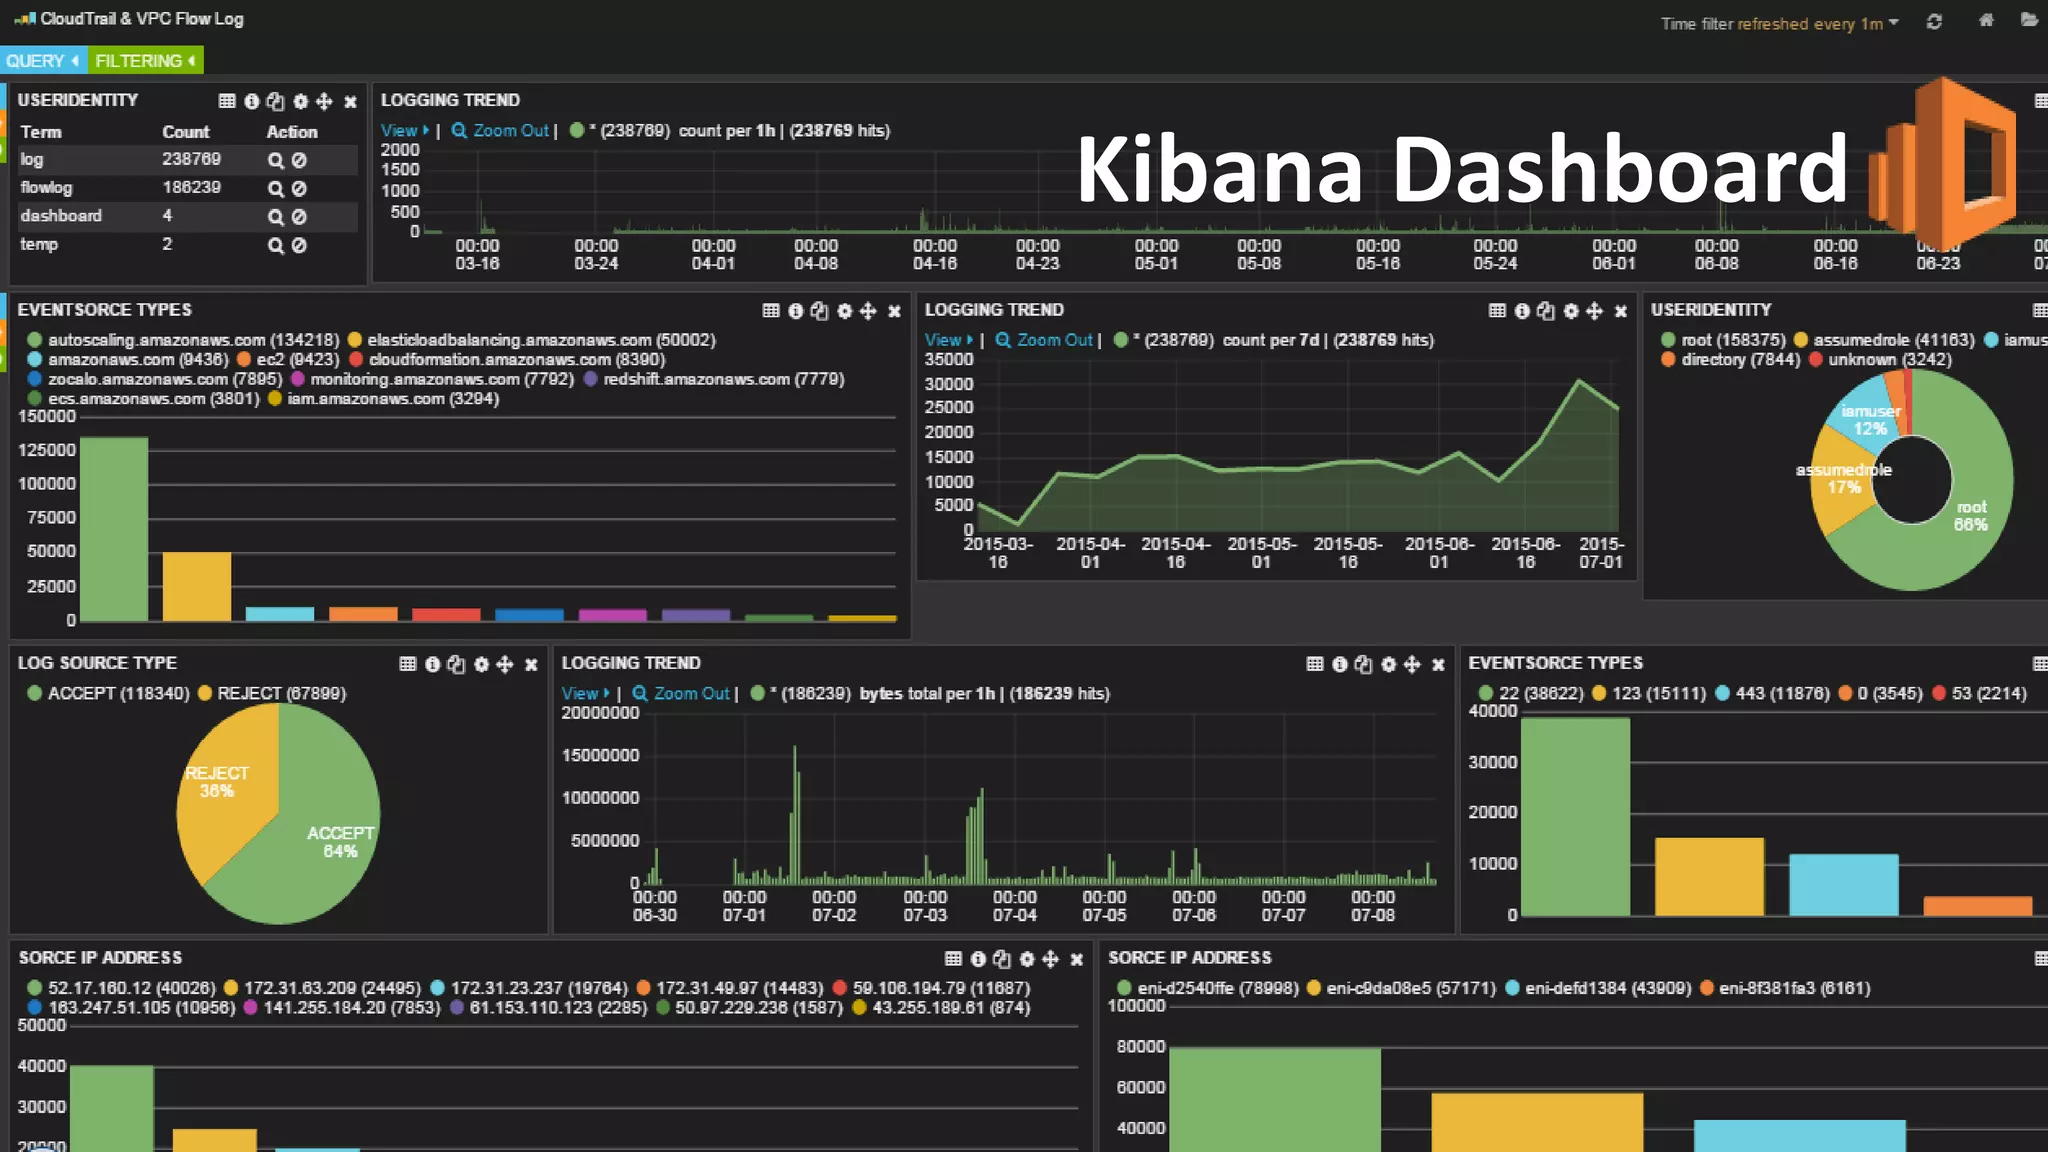Toggle the 172.31.63.209 (24495) legend series
2048x1152 pixels.
pyautogui.click(x=322, y=988)
